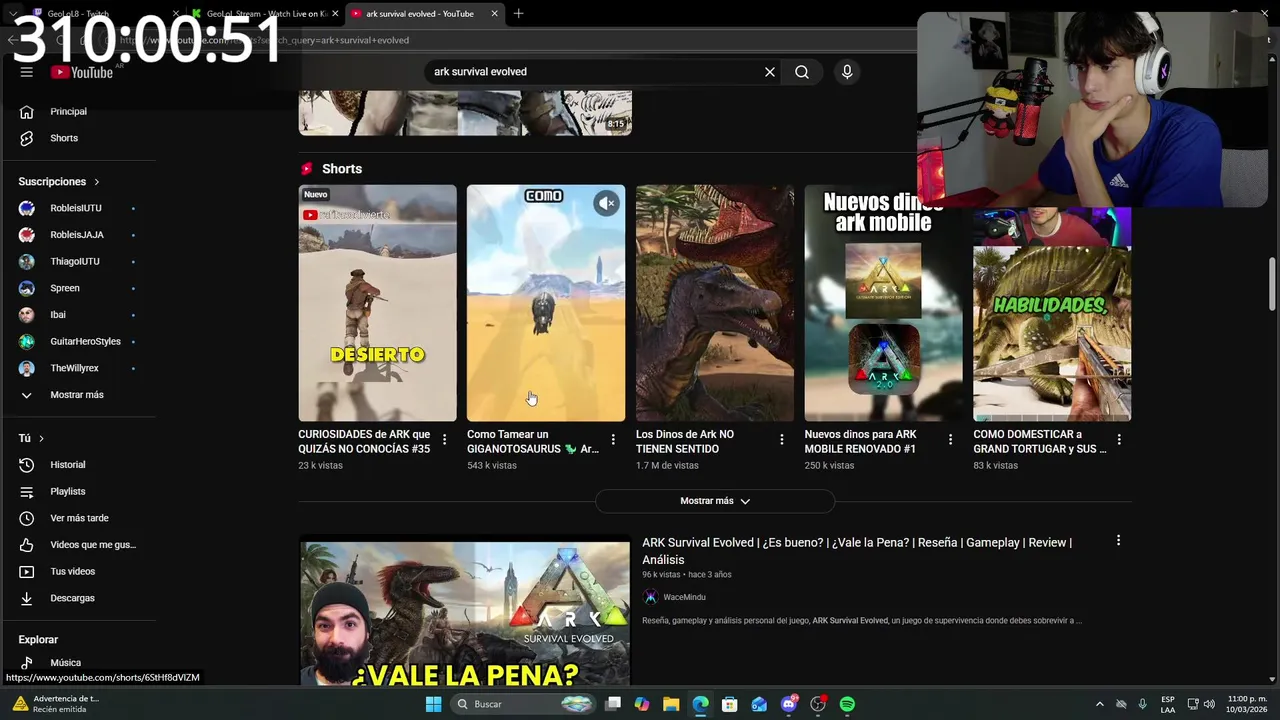Open the taskbar clock and date
The height and width of the screenshot is (720, 1280).
click(x=1247, y=704)
